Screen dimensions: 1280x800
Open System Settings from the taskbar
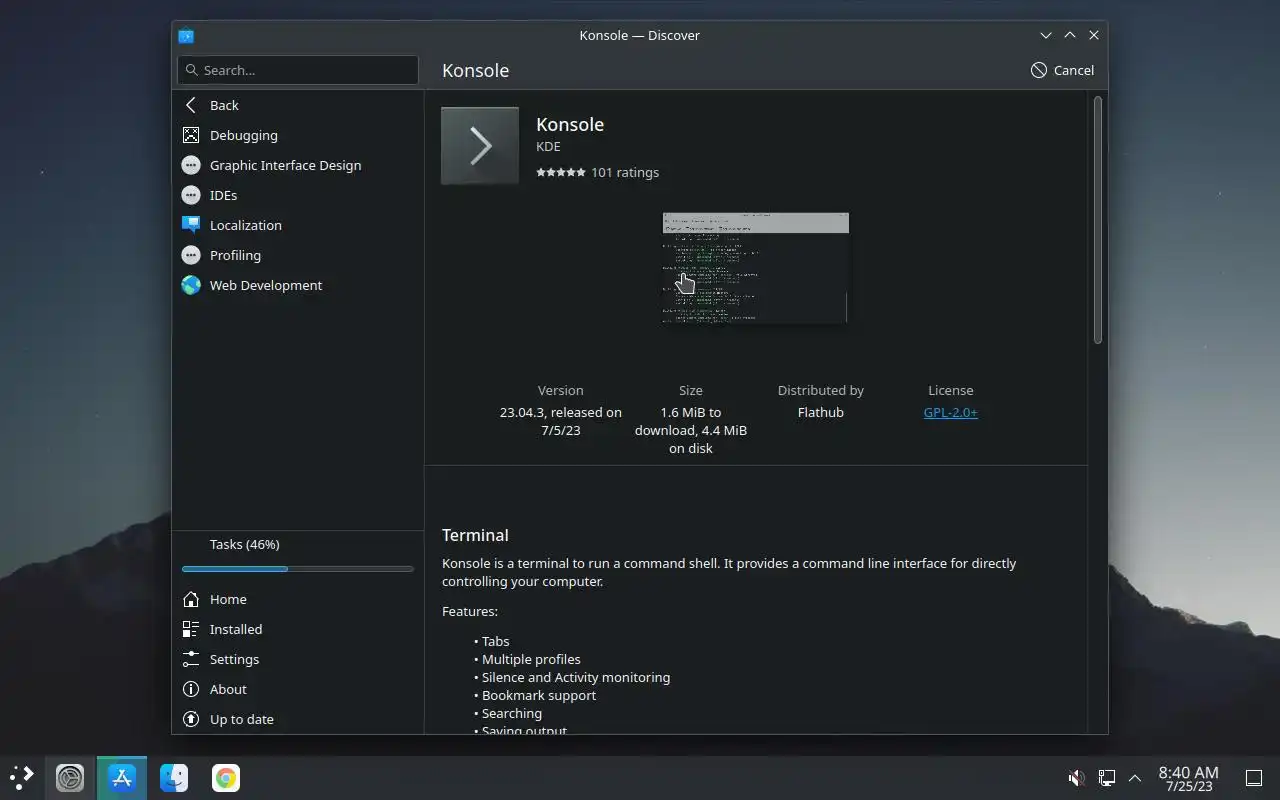tap(70, 777)
